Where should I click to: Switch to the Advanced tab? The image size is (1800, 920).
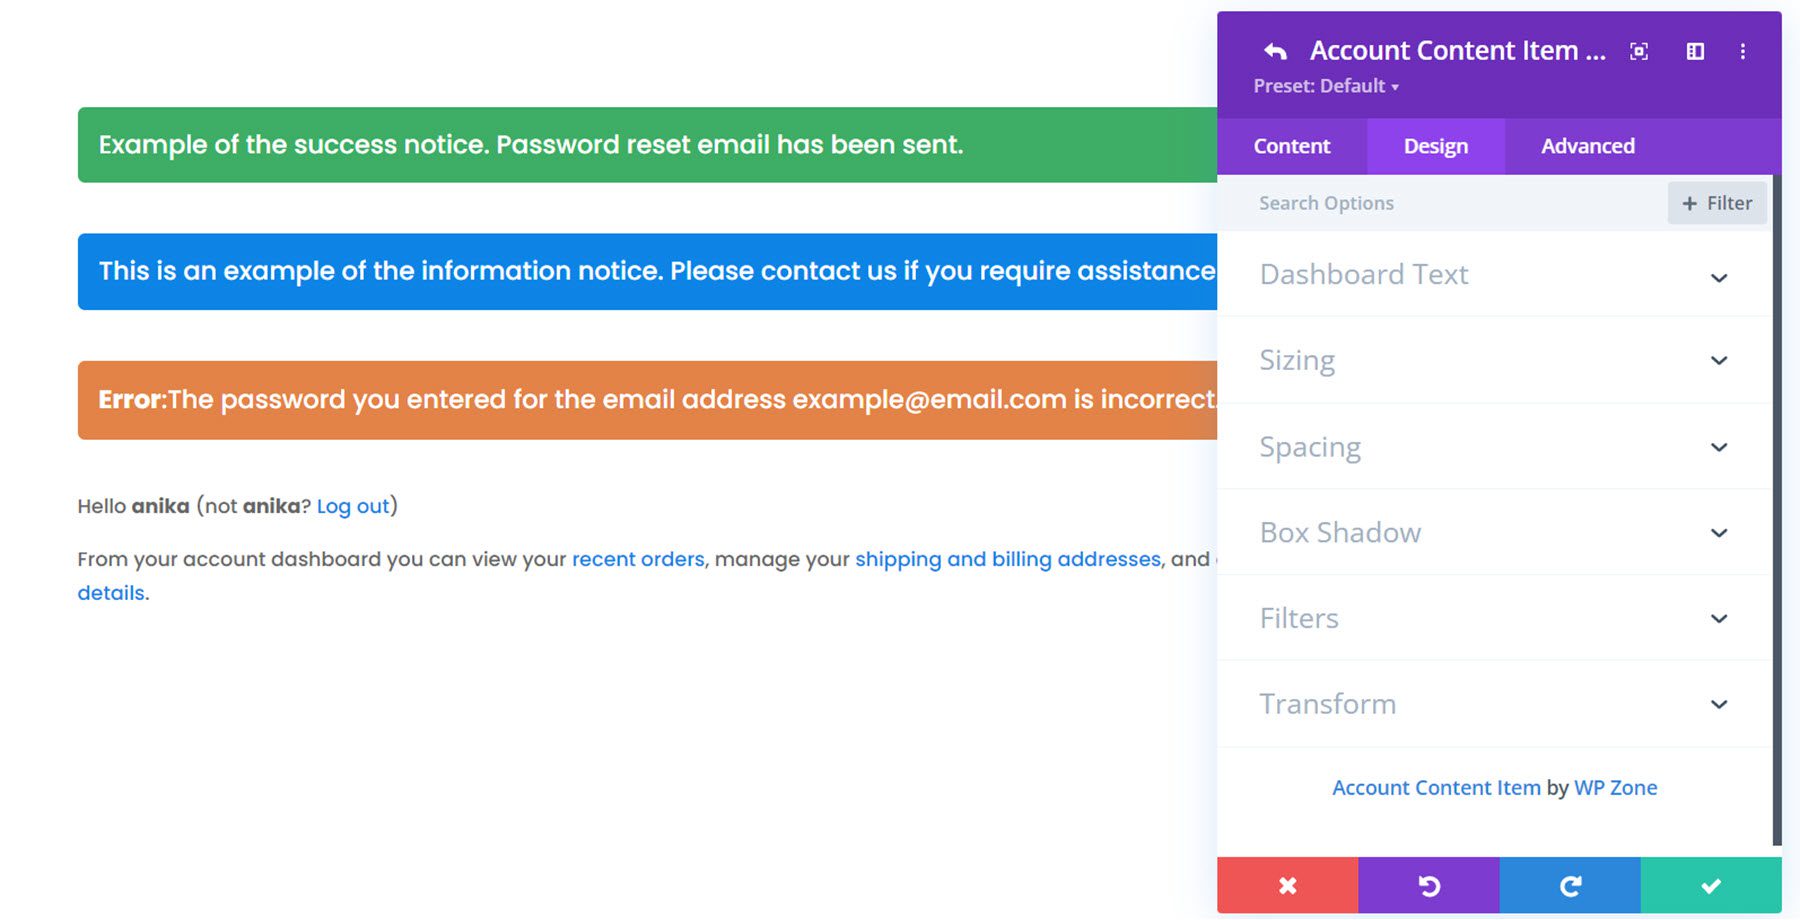[x=1588, y=146]
